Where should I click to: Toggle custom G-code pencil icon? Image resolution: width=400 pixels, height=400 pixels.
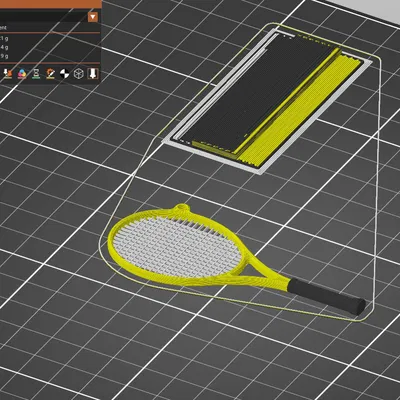point(50,74)
